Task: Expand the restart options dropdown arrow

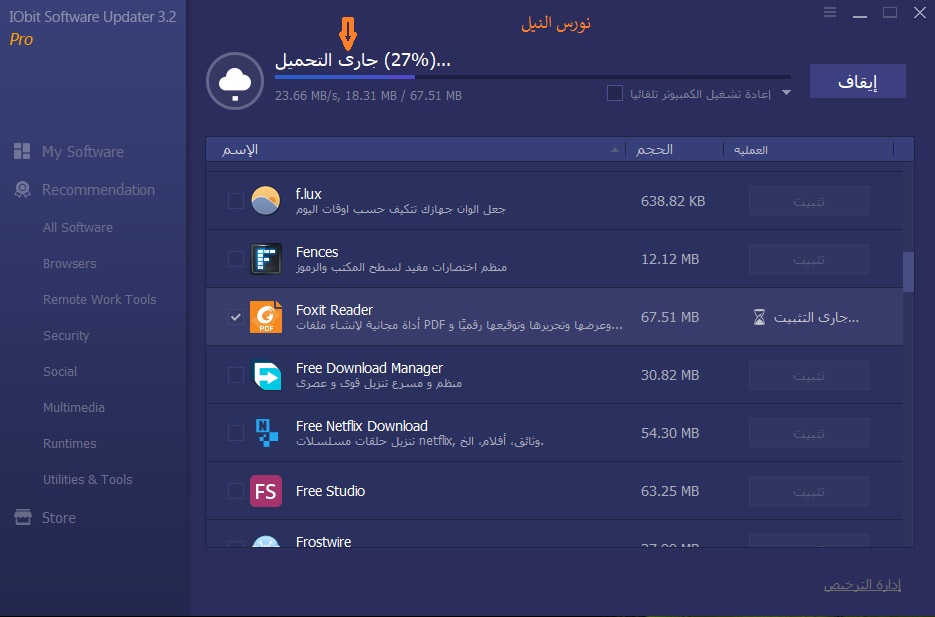Action: point(786,93)
